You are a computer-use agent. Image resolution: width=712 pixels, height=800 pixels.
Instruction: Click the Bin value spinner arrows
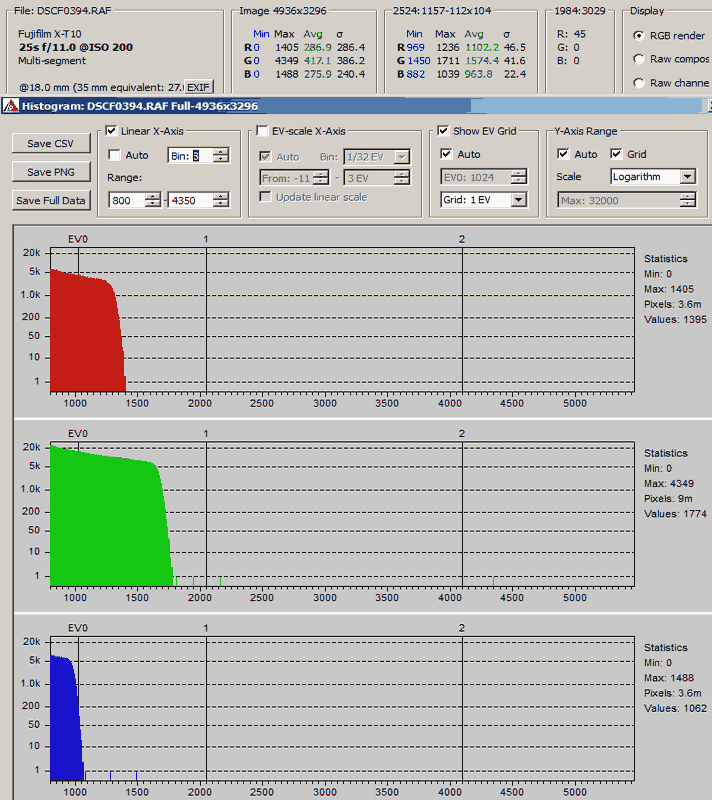point(221,155)
